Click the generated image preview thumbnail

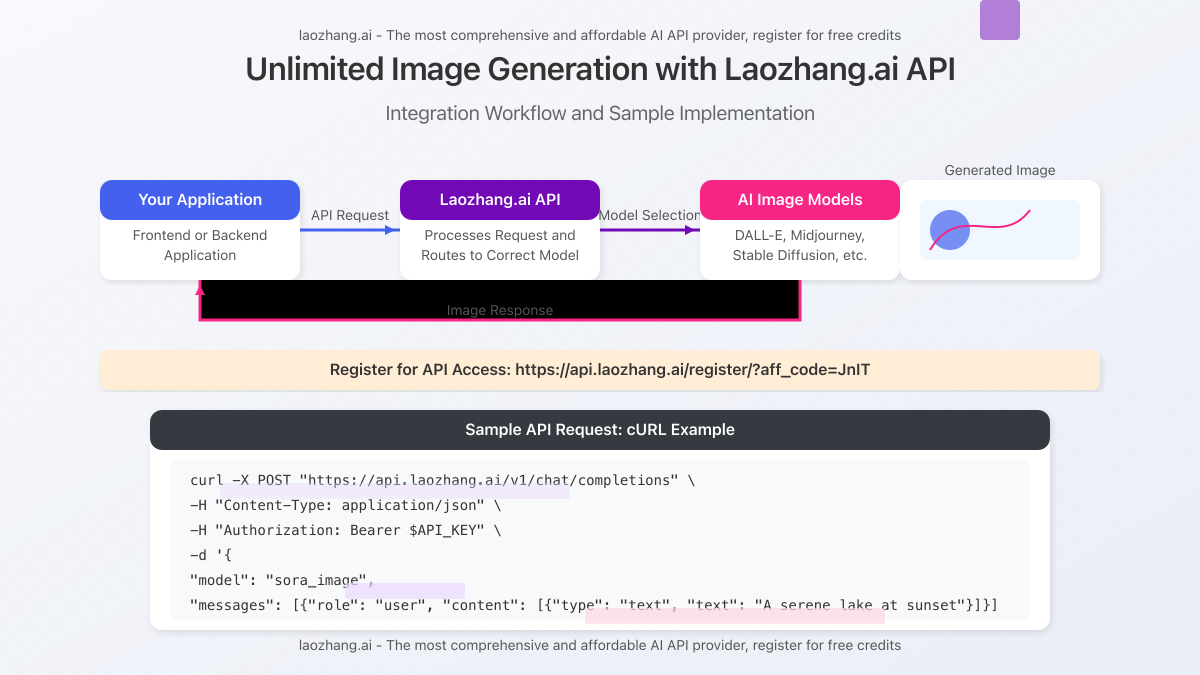(x=1000, y=230)
